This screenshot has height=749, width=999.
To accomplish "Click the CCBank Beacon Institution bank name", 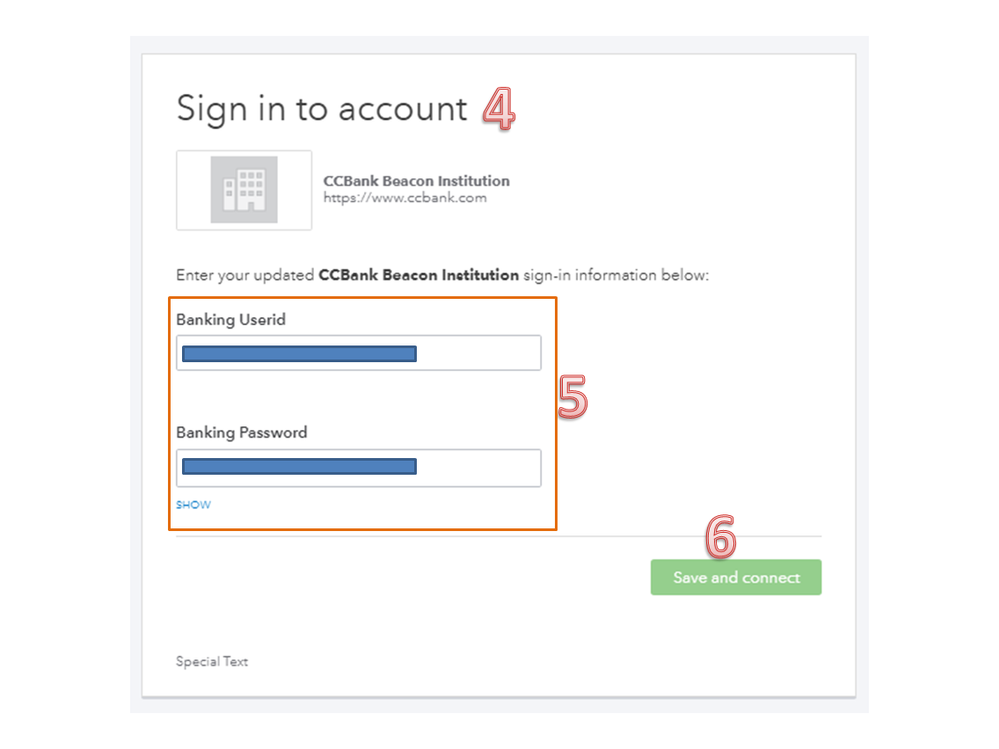I will click(416, 180).
